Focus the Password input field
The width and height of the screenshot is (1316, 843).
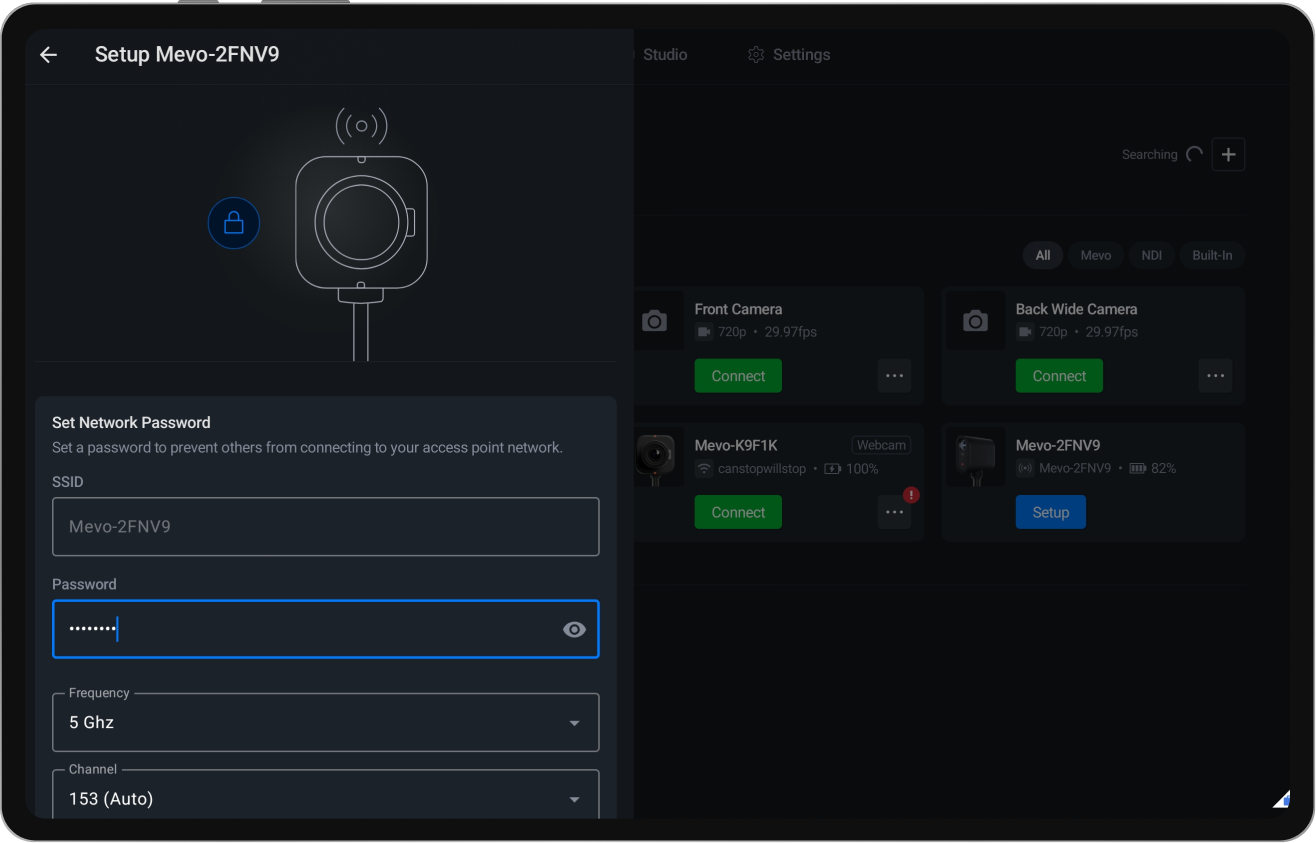[326, 629]
